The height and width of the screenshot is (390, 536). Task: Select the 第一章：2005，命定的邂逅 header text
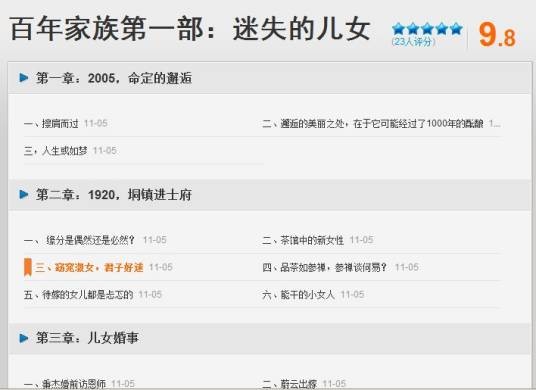pyautogui.click(x=114, y=78)
